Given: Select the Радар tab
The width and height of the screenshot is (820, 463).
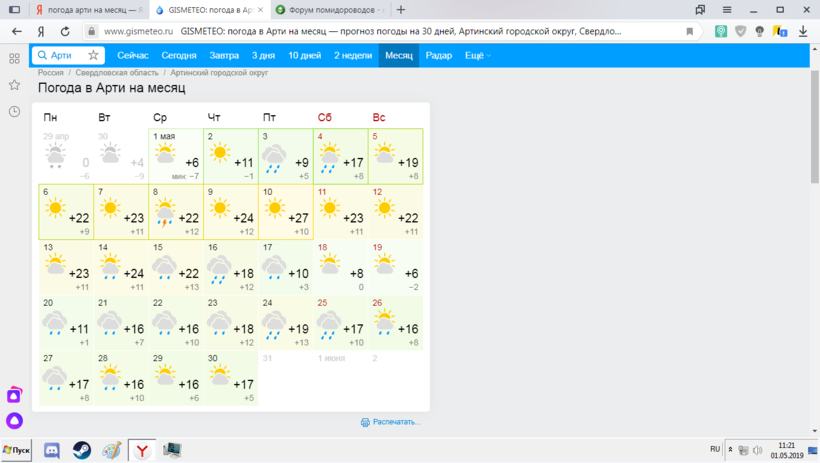Looking at the screenshot, I should pos(438,55).
